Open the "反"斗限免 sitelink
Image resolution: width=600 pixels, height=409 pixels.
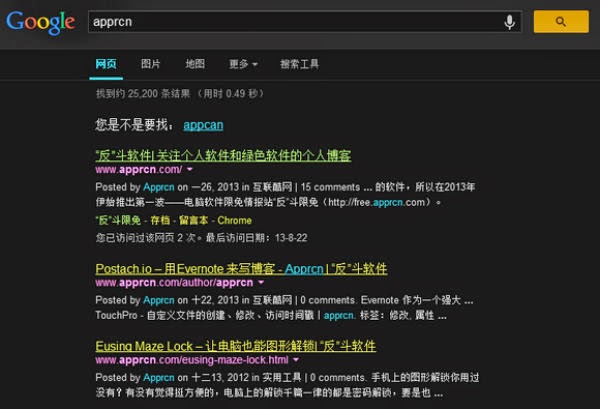click(x=118, y=220)
